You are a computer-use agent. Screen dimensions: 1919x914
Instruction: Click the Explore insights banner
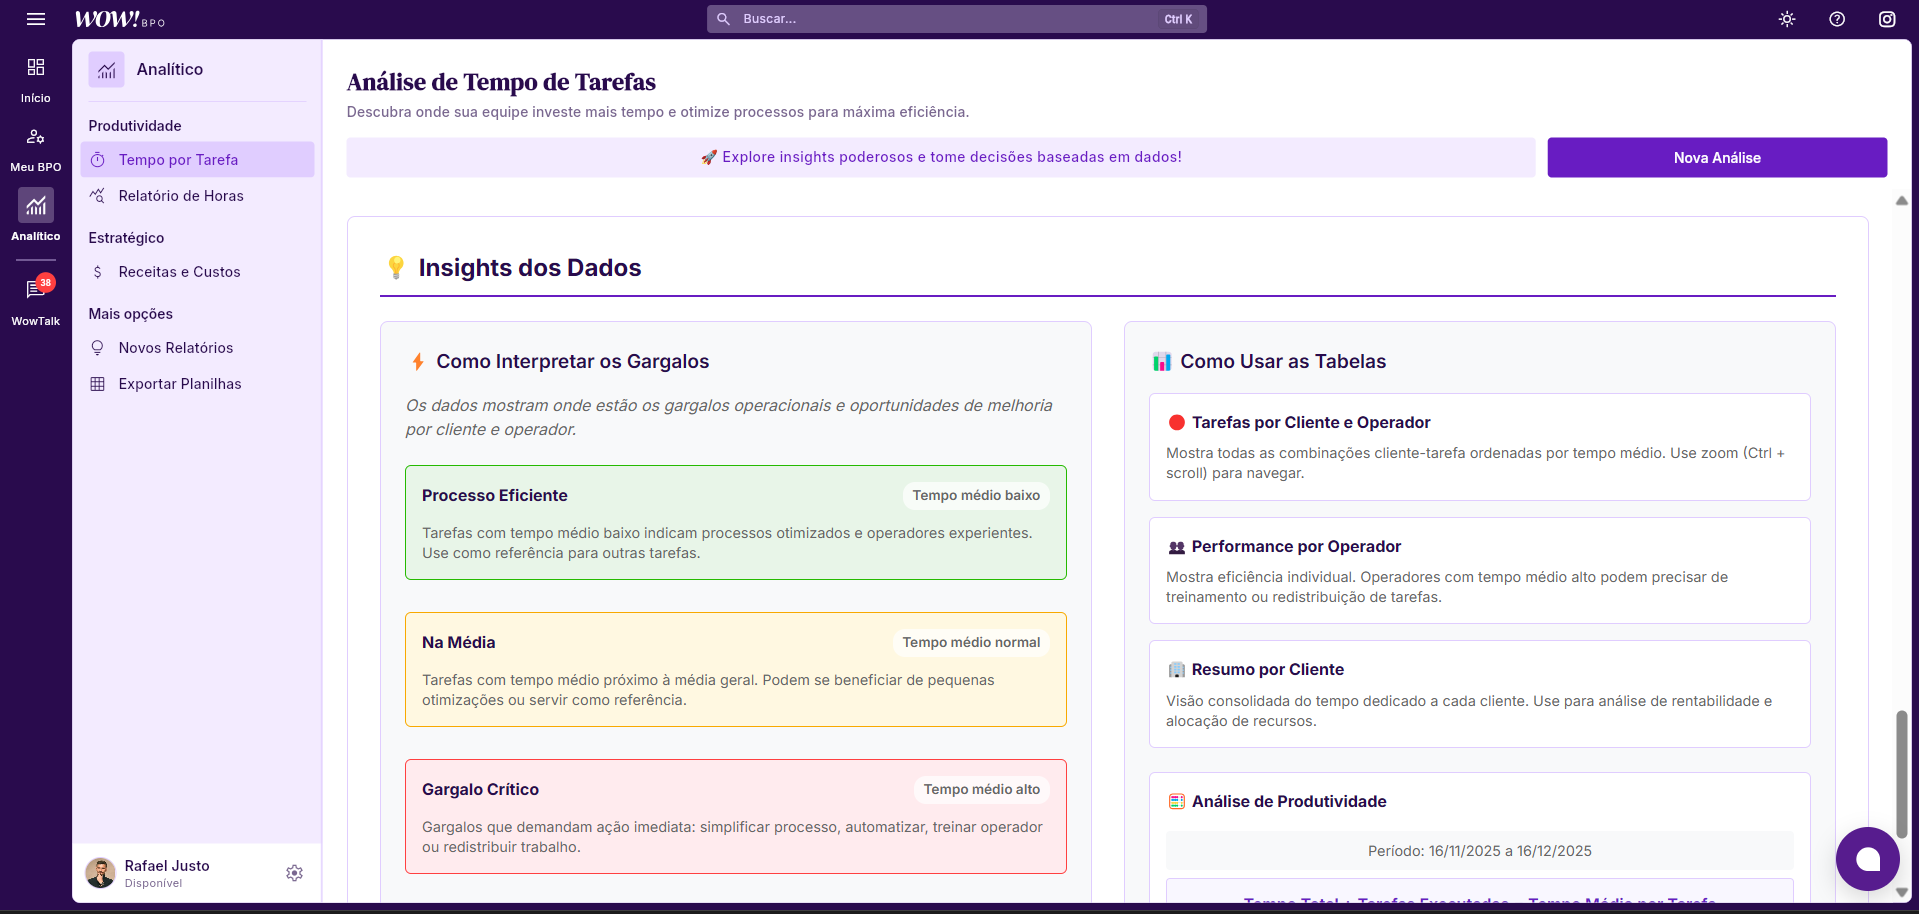[x=940, y=158]
